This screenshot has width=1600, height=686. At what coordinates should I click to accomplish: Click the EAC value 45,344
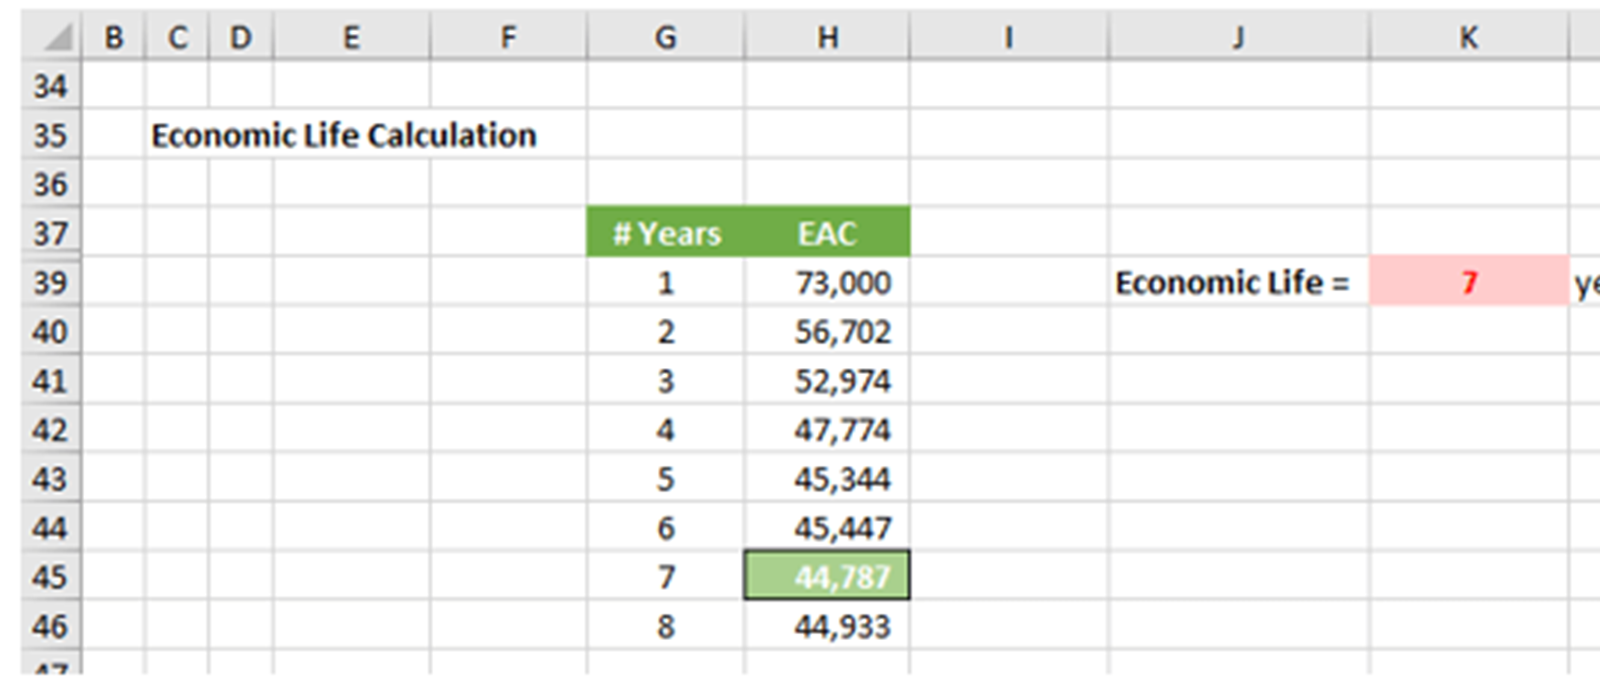[x=827, y=479]
